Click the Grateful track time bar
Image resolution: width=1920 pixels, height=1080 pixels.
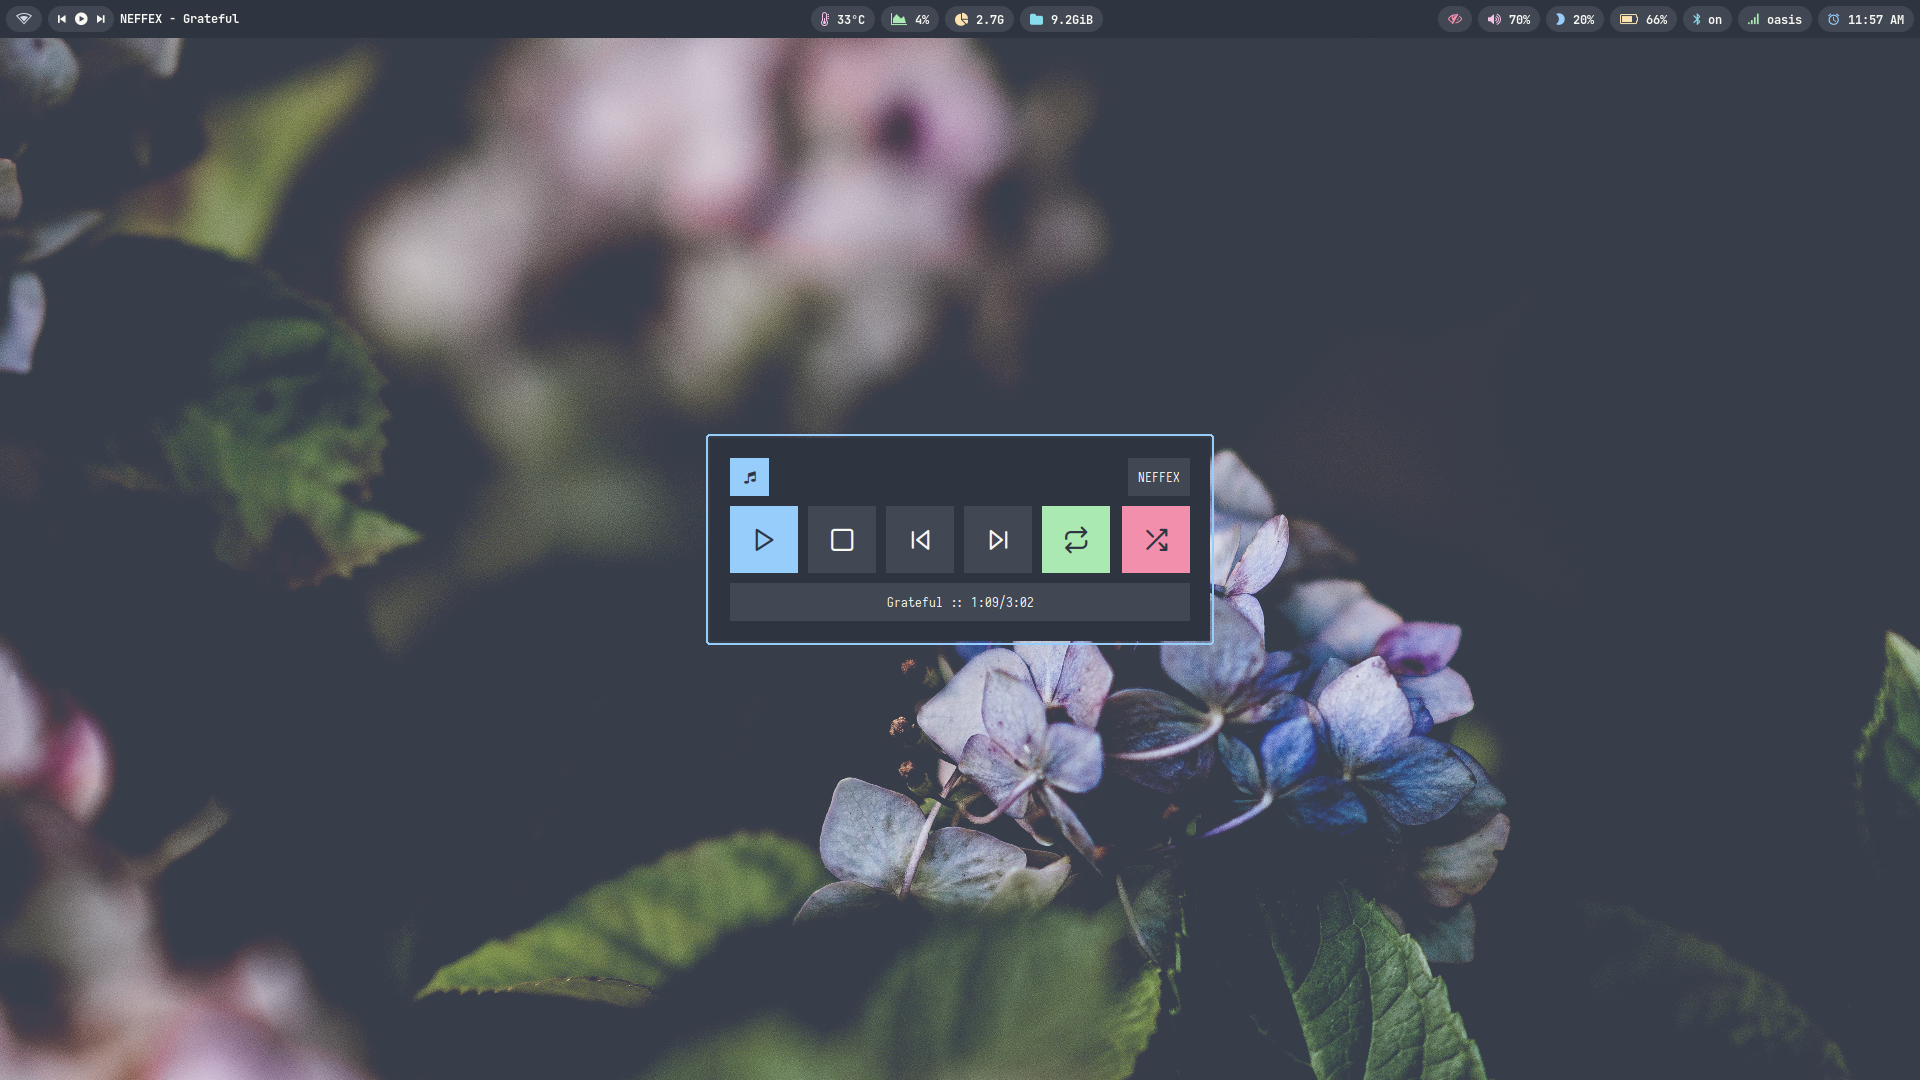pos(959,602)
